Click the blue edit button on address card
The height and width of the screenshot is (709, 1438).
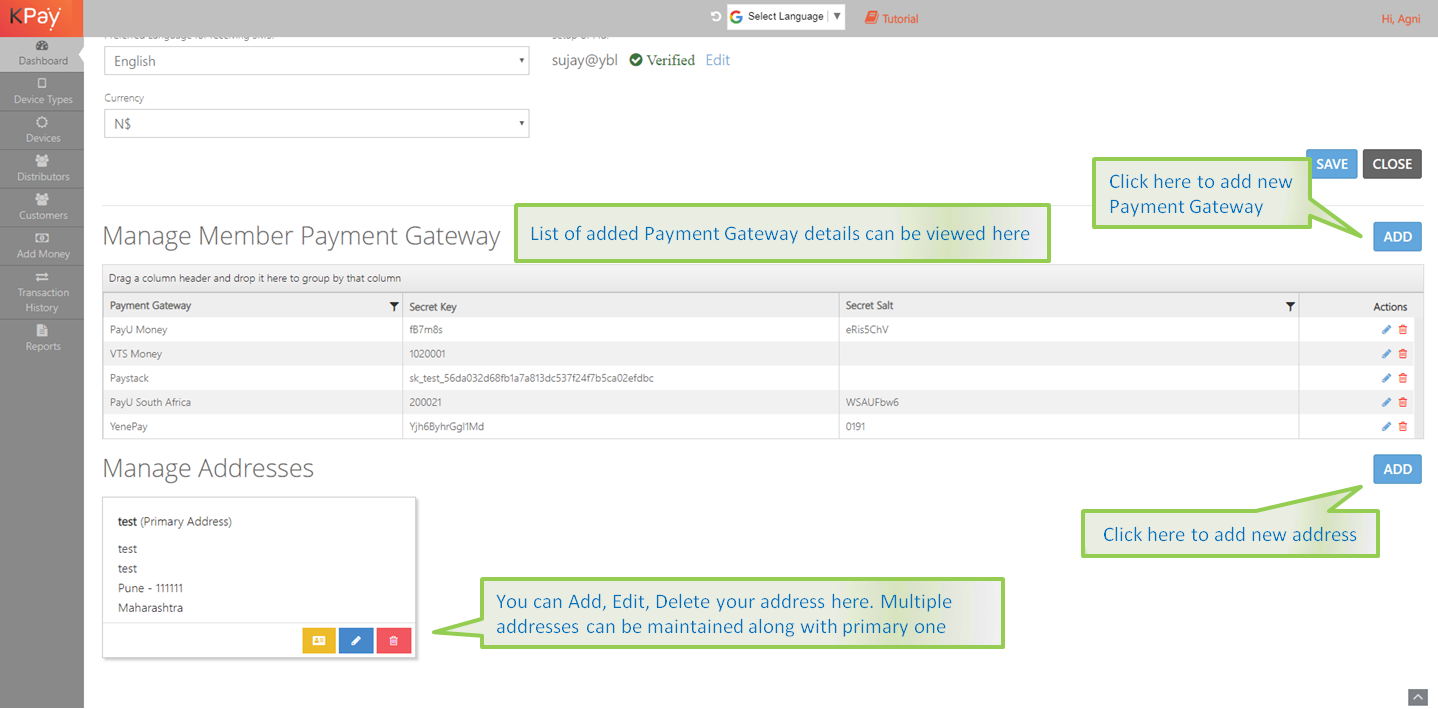click(356, 641)
